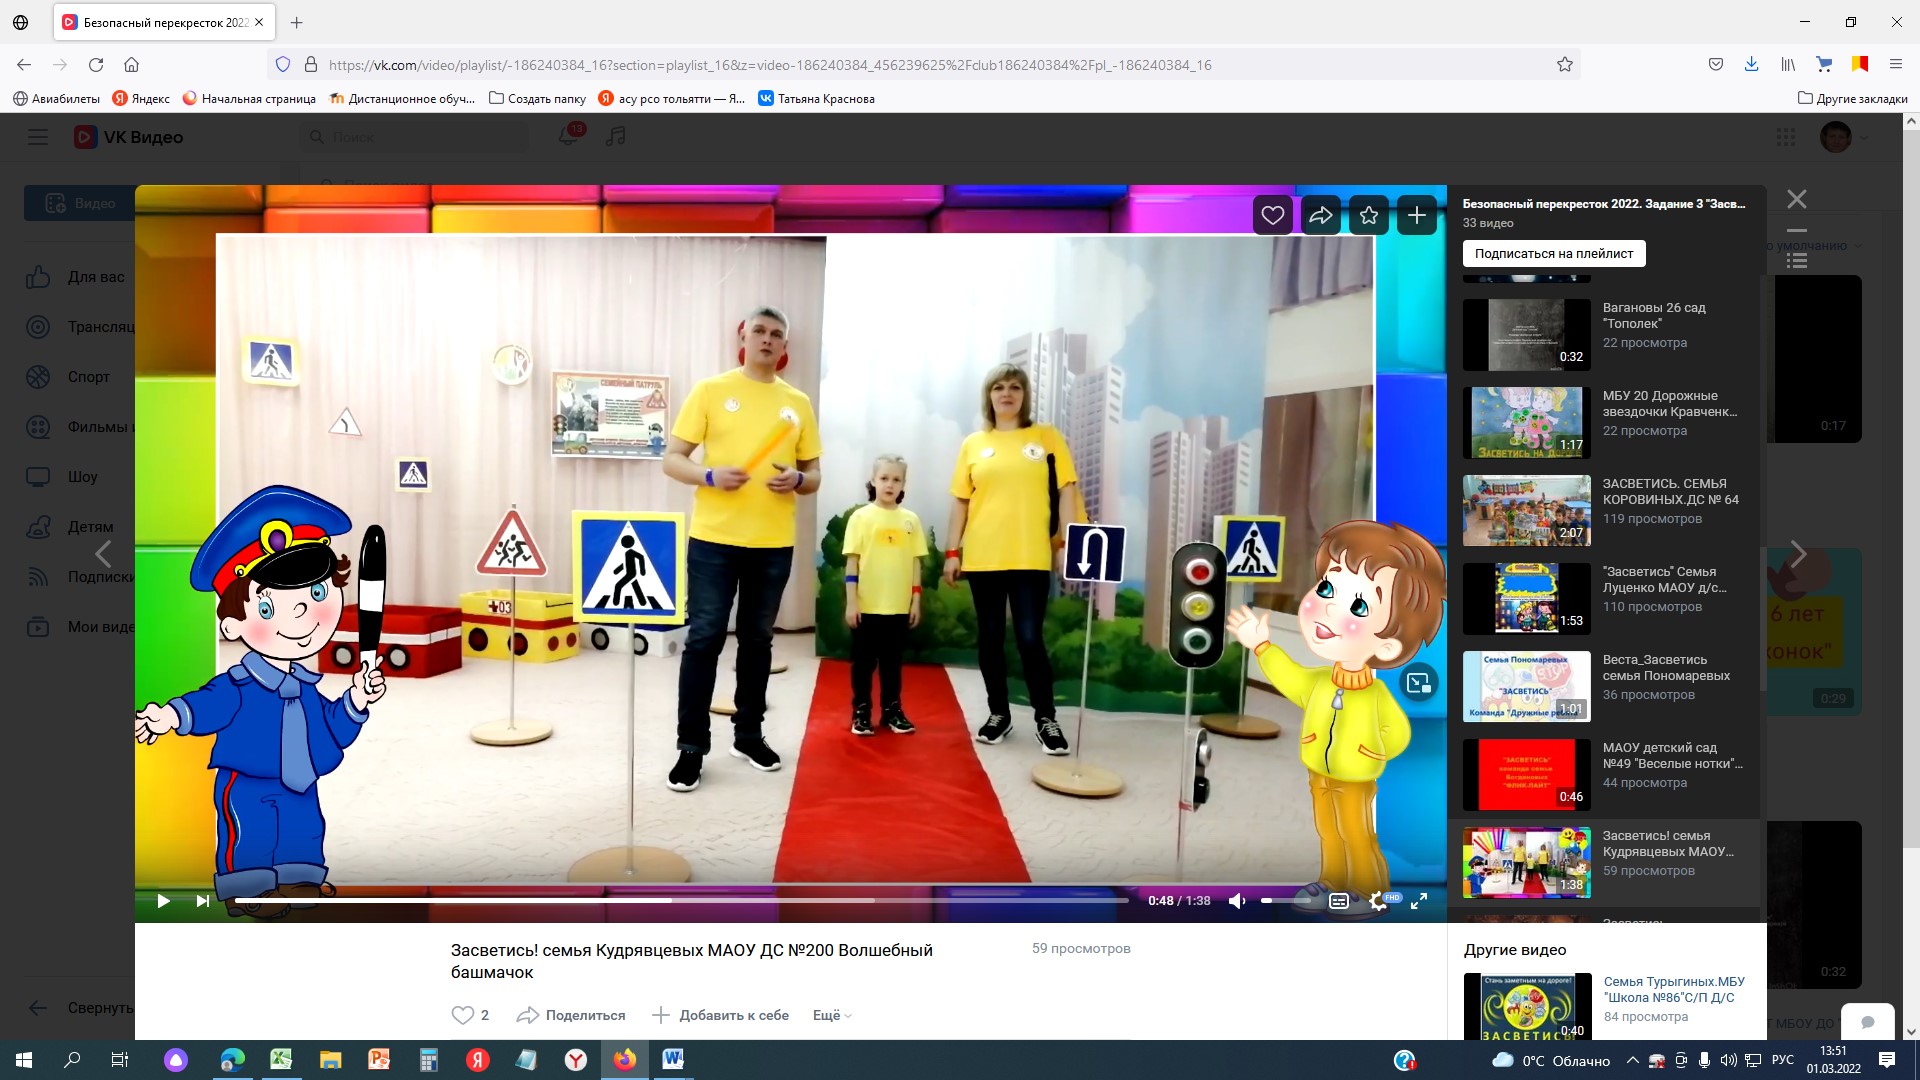Open Firefox downloads arrow
The width and height of the screenshot is (1920, 1080).
[1751, 65]
